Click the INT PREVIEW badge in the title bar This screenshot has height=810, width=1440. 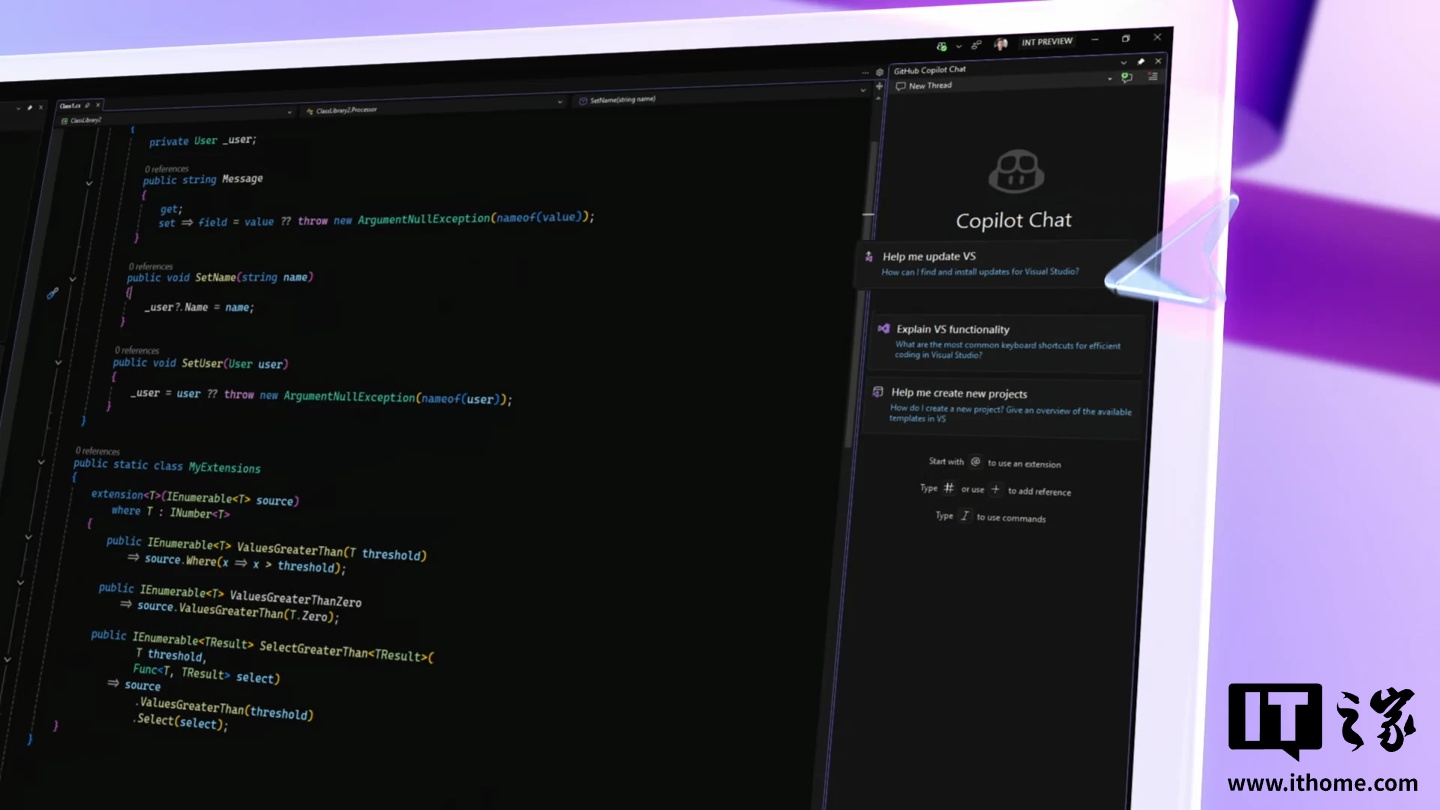pos(1046,41)
